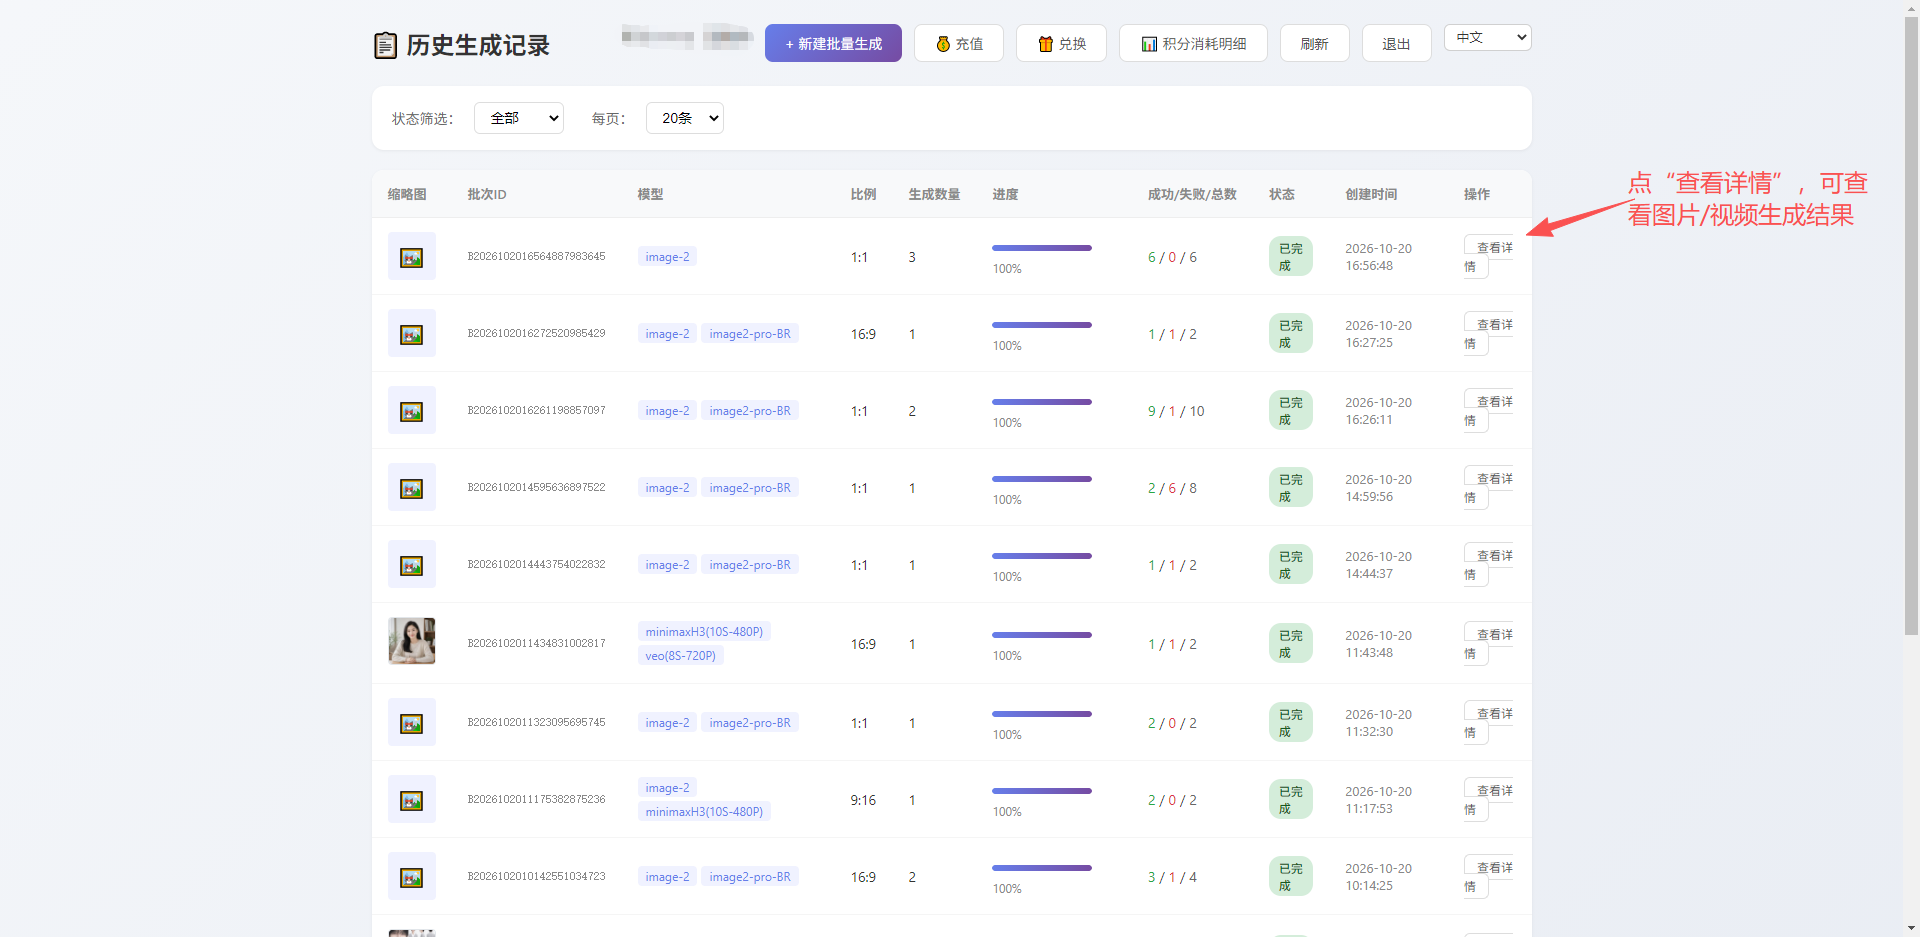
Task: Open 积分消耗明细 points details
Action: tap(1193, 43)
